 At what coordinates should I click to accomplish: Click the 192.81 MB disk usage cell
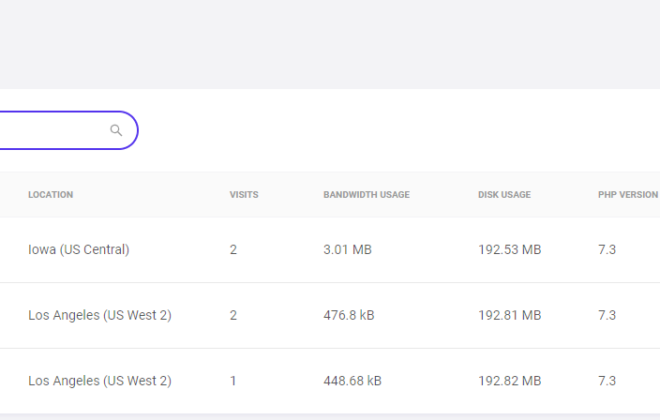point(509,316)
